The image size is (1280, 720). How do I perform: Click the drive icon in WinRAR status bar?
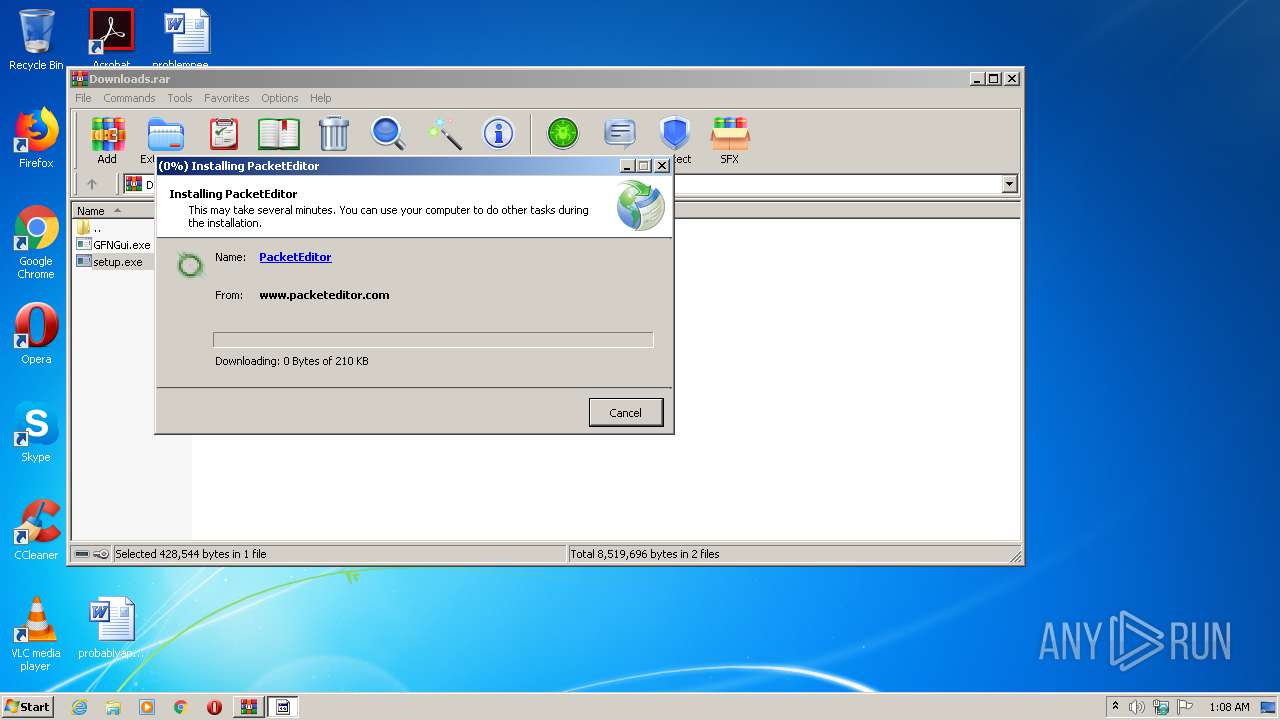tap(82, 554)
